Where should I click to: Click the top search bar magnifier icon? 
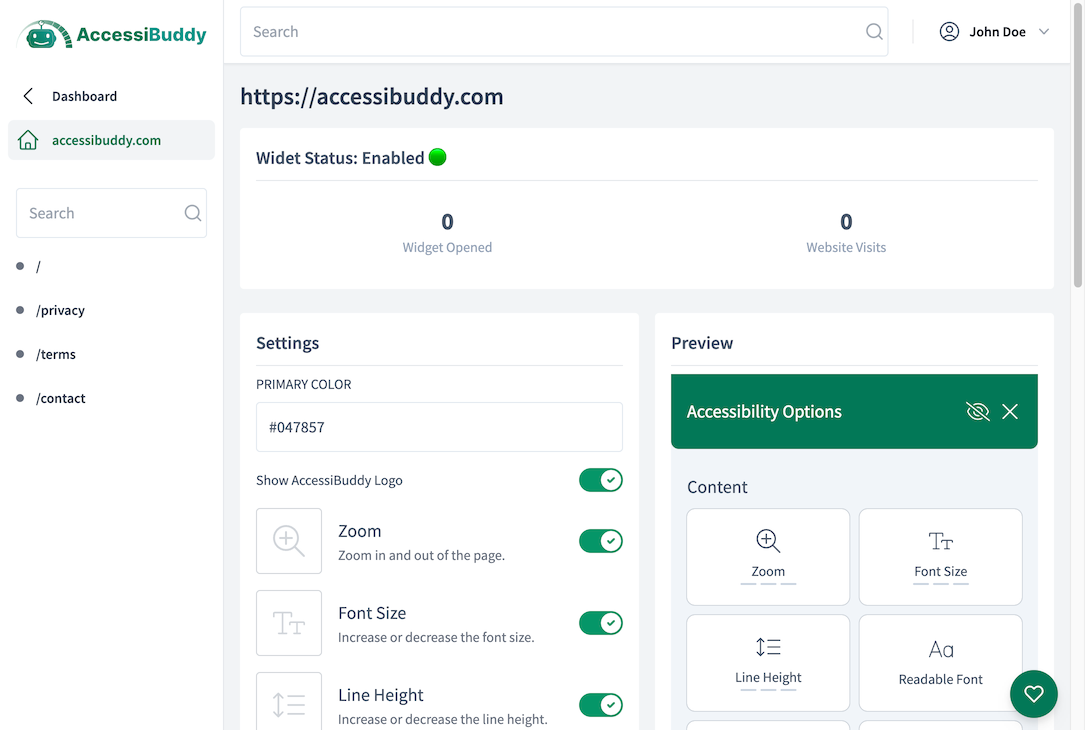pos(874,32)
